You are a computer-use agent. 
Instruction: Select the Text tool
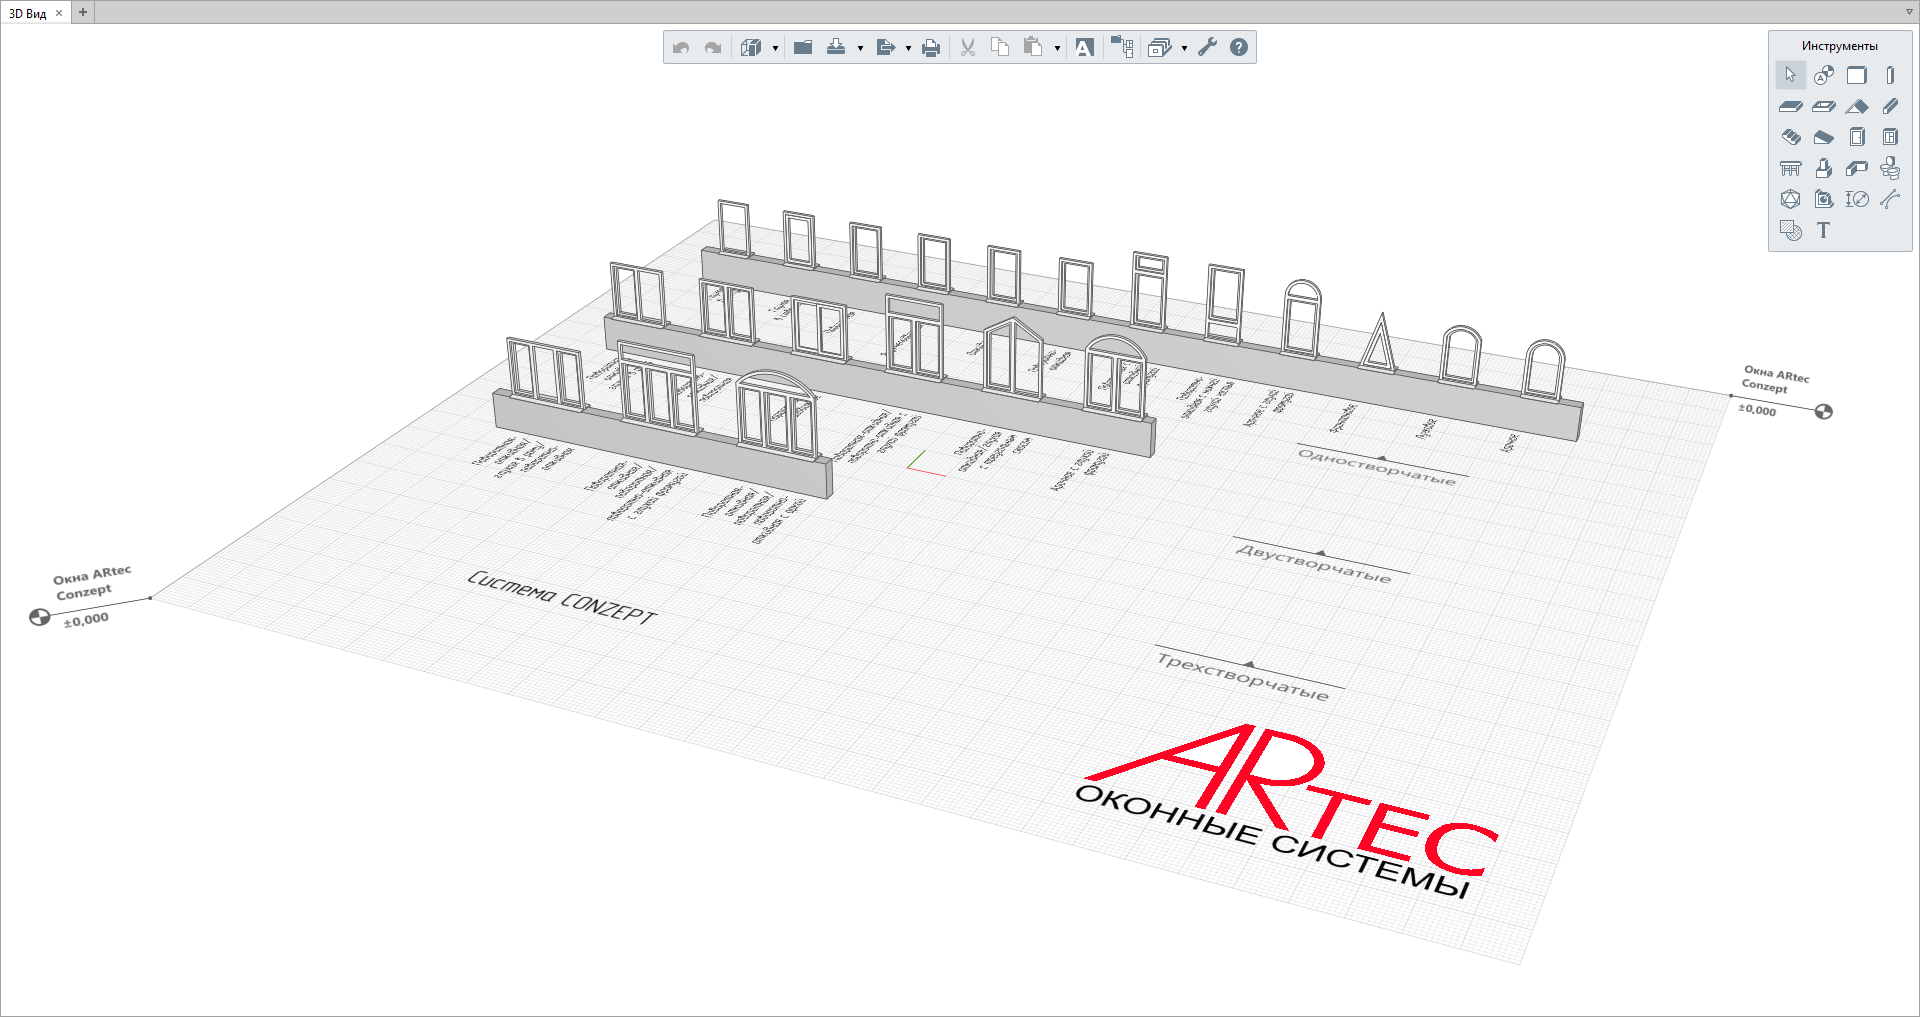click(x=1824, y=231)
